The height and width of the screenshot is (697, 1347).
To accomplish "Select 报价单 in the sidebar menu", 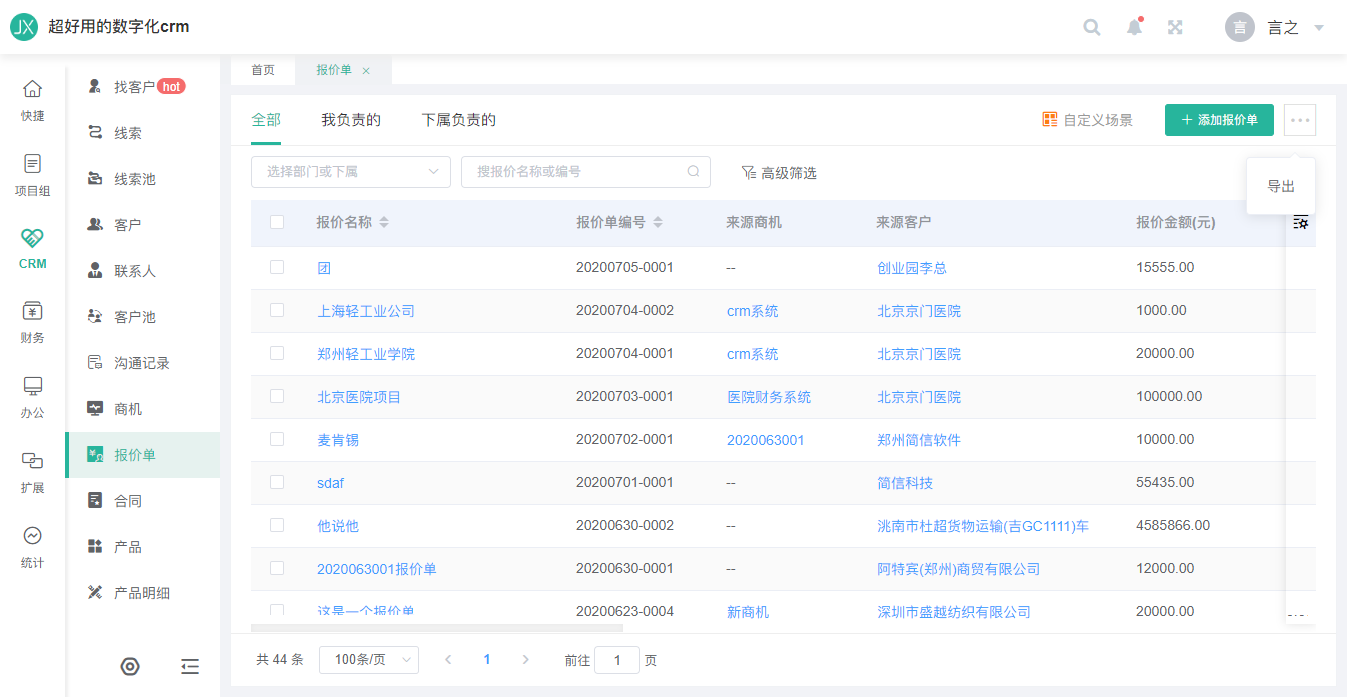I will click(x=143, y=455).
